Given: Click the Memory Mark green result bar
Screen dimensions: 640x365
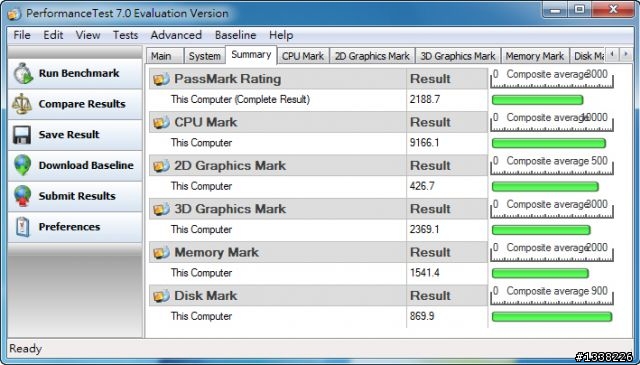Looking at the screenshot, I should [x=540, y=274].
